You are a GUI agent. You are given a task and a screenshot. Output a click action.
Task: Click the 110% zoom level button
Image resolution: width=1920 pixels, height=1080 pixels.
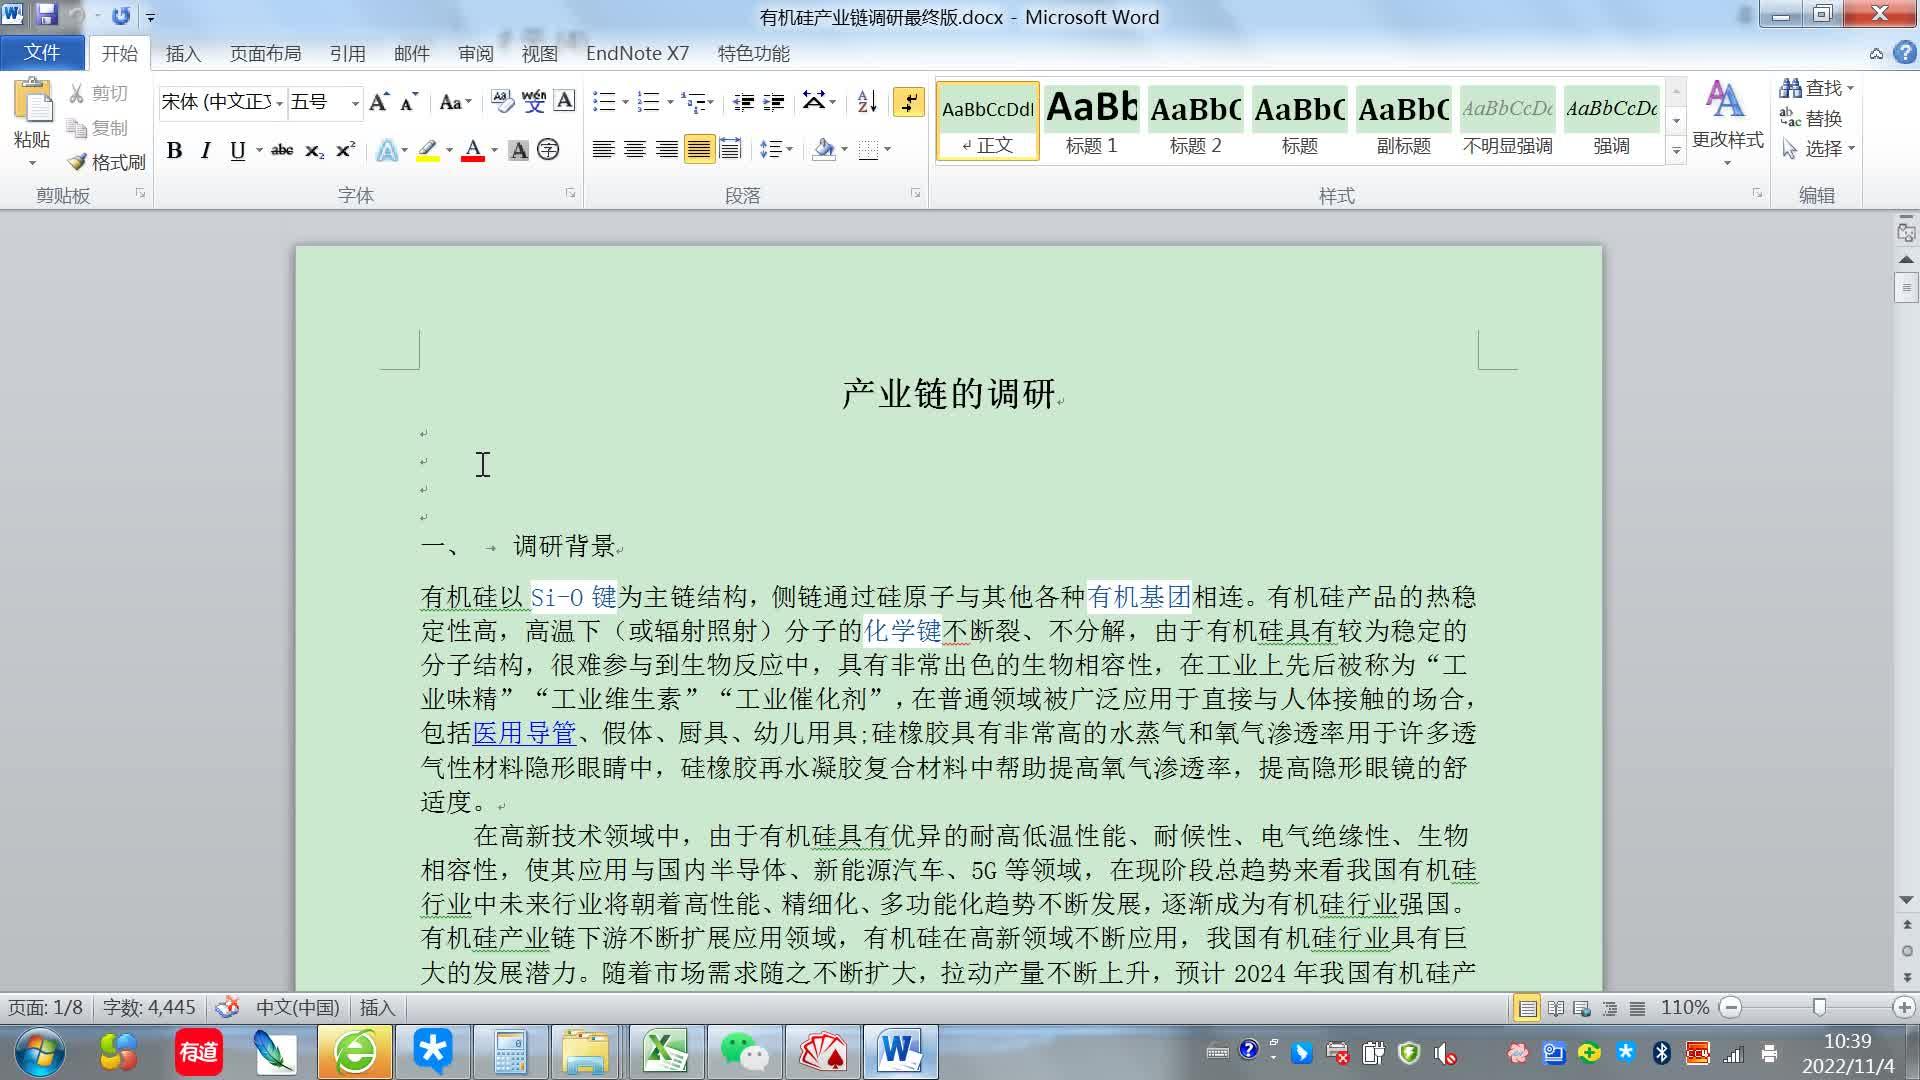pos(1684,1007)
